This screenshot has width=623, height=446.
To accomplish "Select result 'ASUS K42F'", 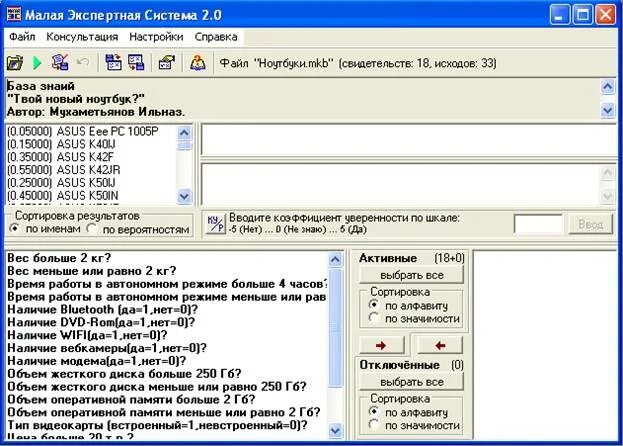I will 60,157.
